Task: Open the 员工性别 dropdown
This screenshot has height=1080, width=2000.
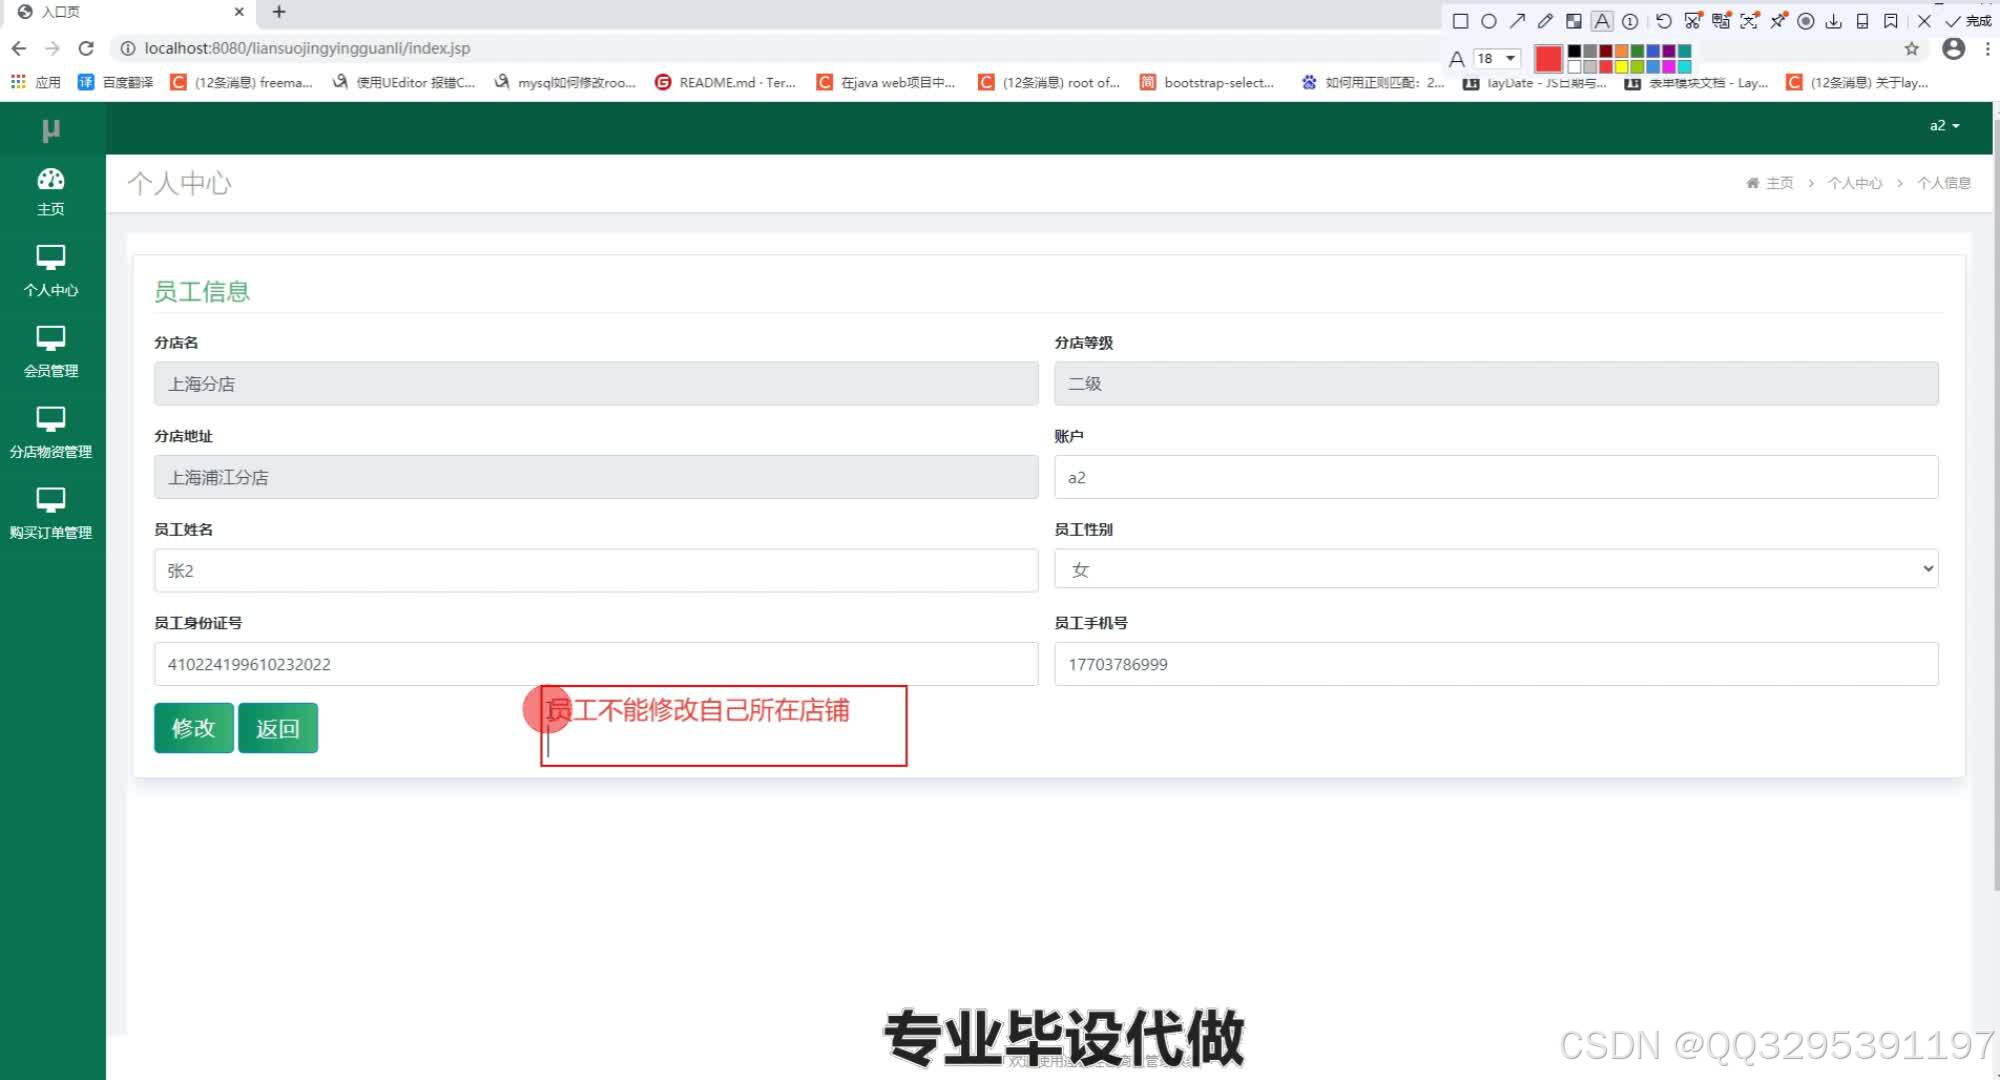Action: coord(1496,569)
